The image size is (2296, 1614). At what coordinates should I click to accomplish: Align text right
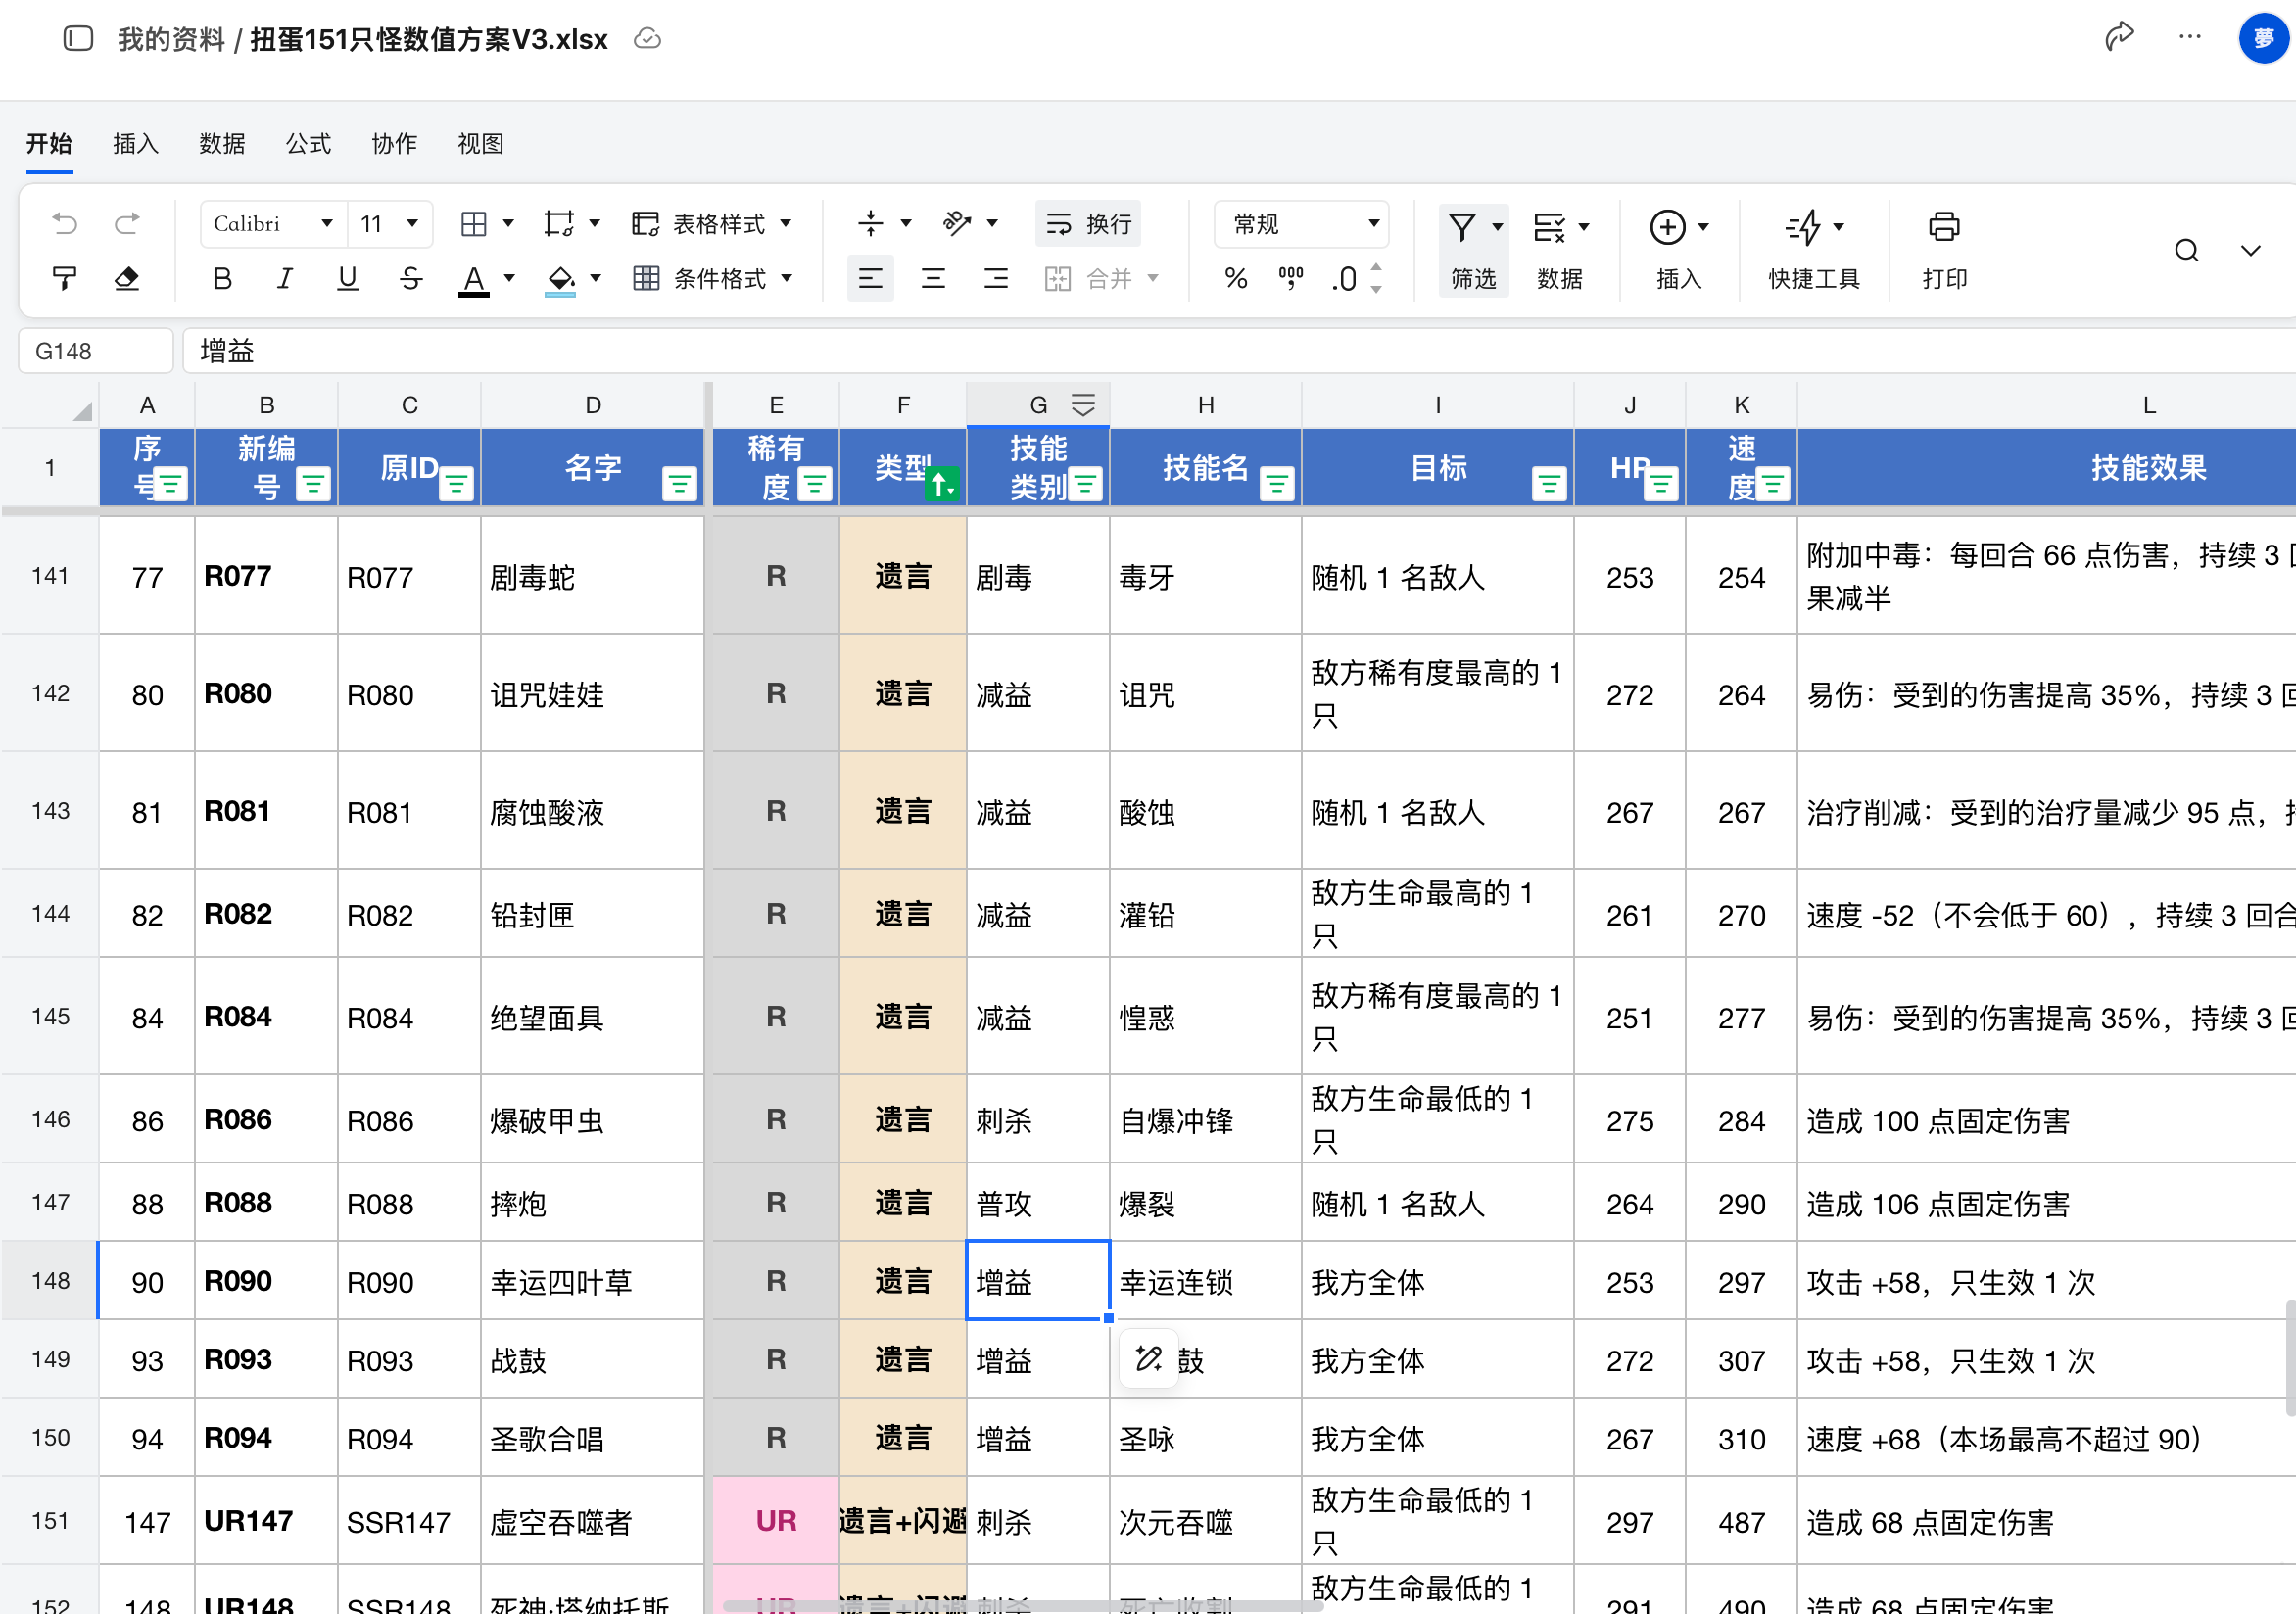(x=996, y=278)
